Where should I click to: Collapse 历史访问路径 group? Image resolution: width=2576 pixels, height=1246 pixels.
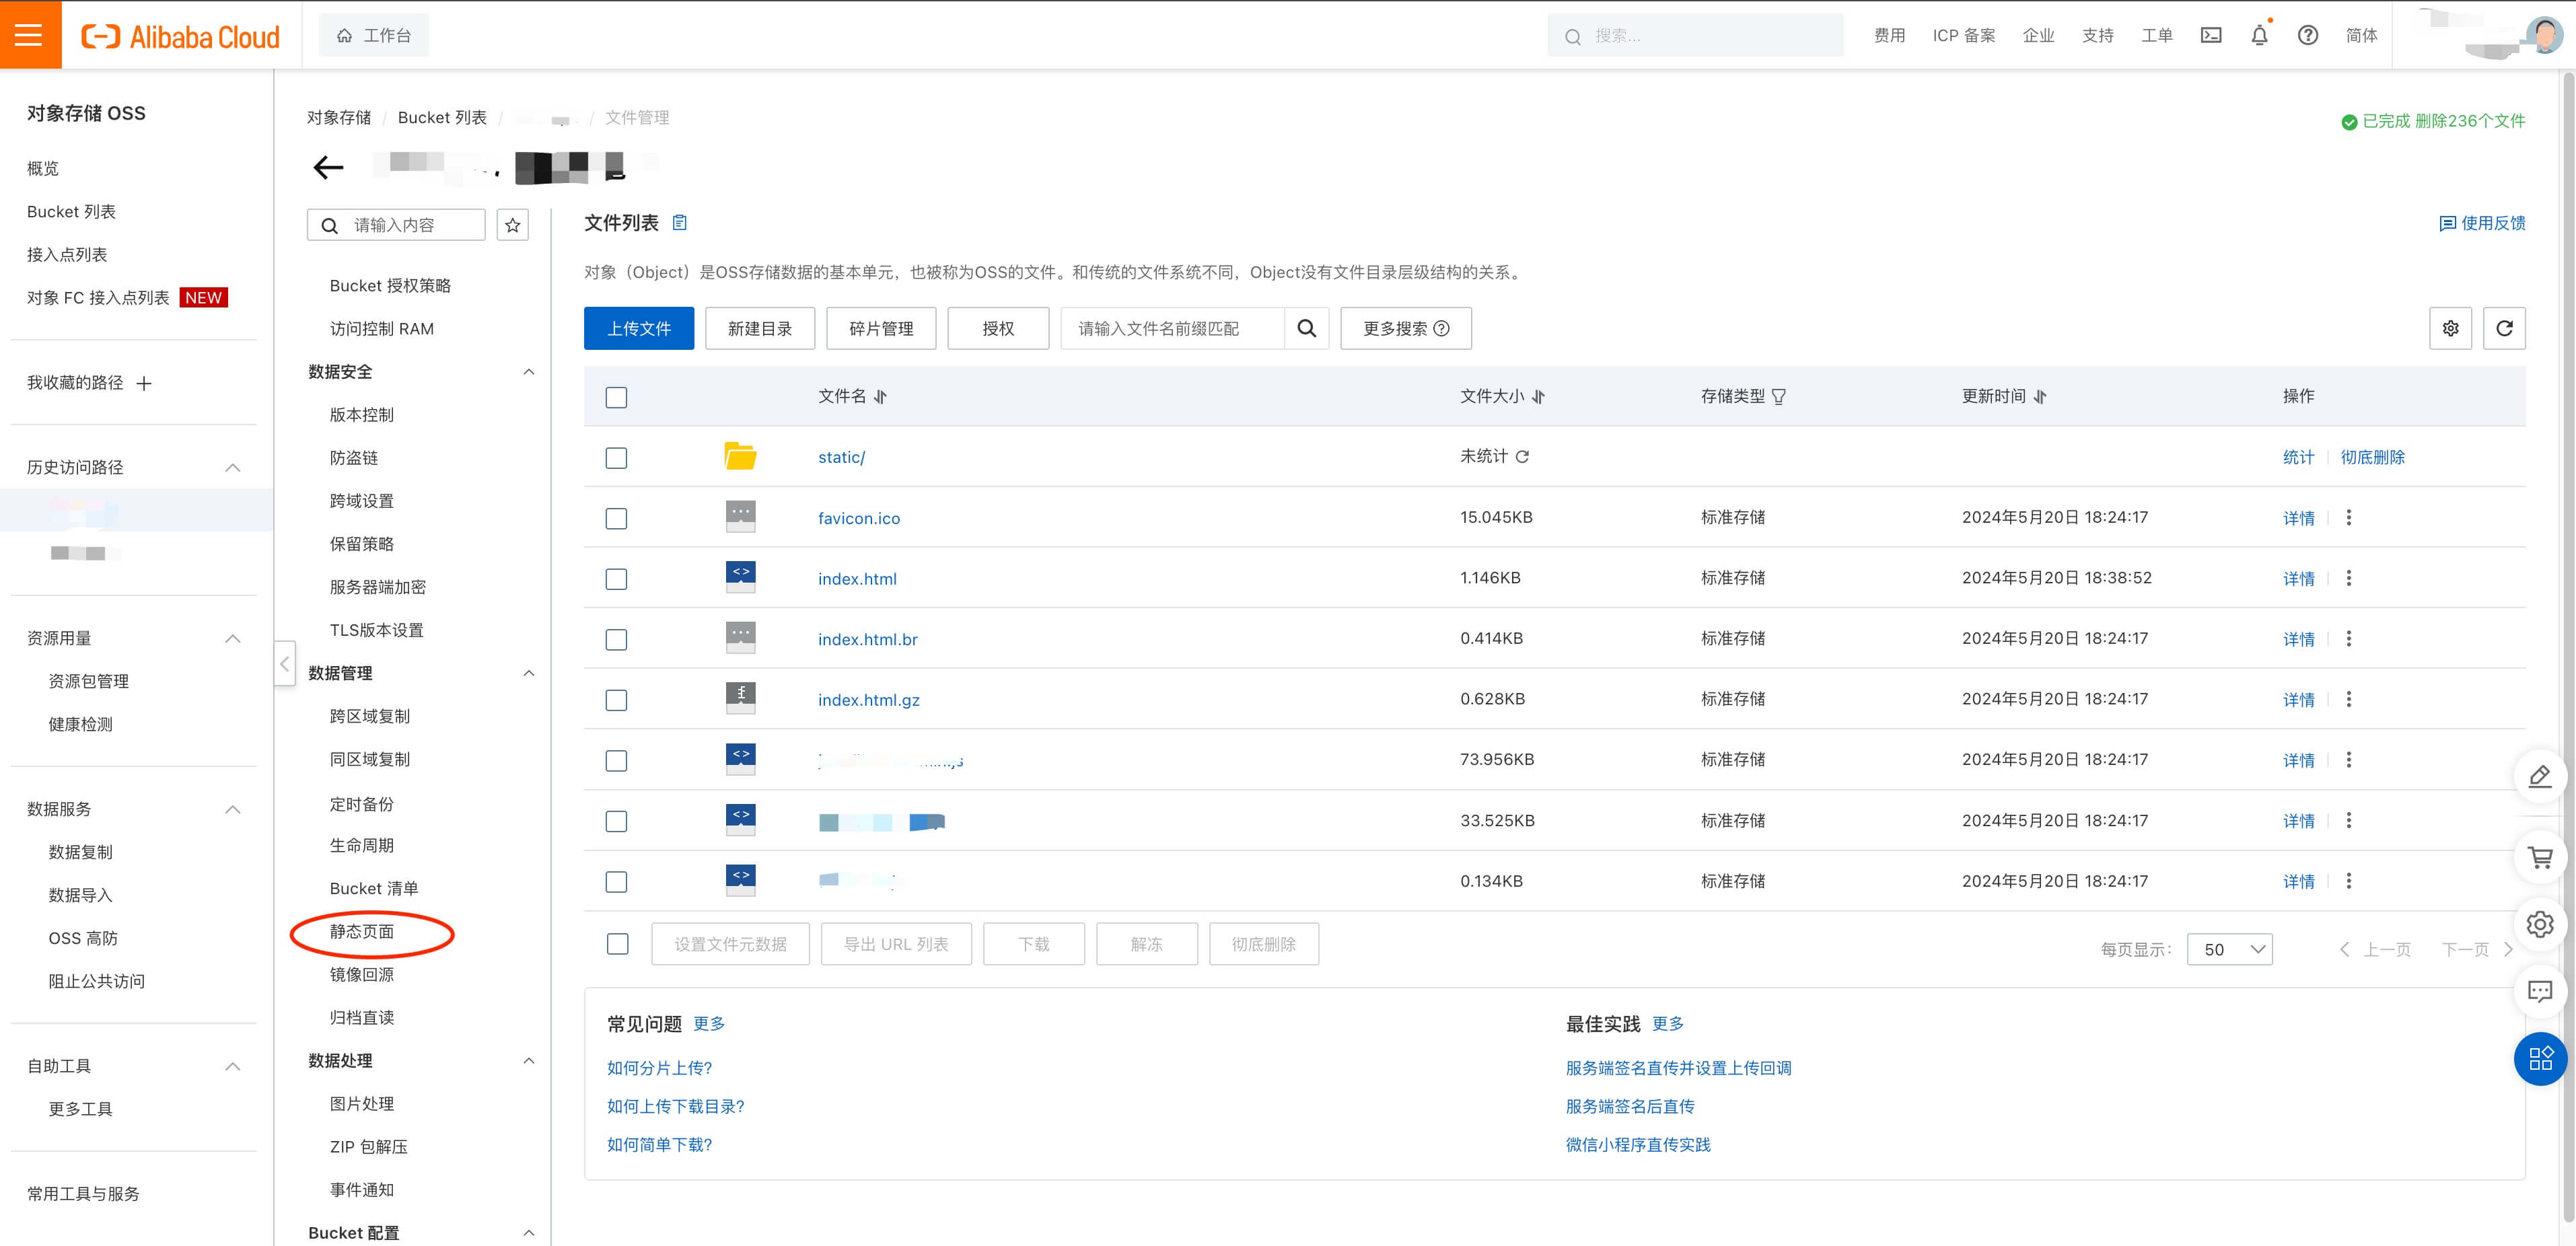coord(233,467)
